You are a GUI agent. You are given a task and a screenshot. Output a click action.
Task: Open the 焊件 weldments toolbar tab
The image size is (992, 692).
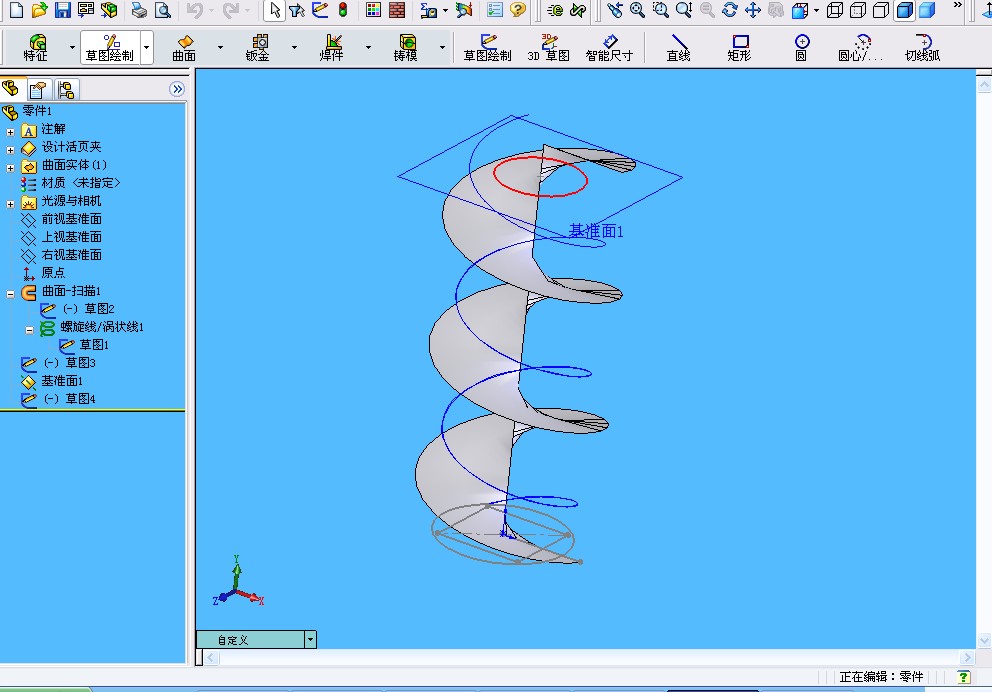332,47
